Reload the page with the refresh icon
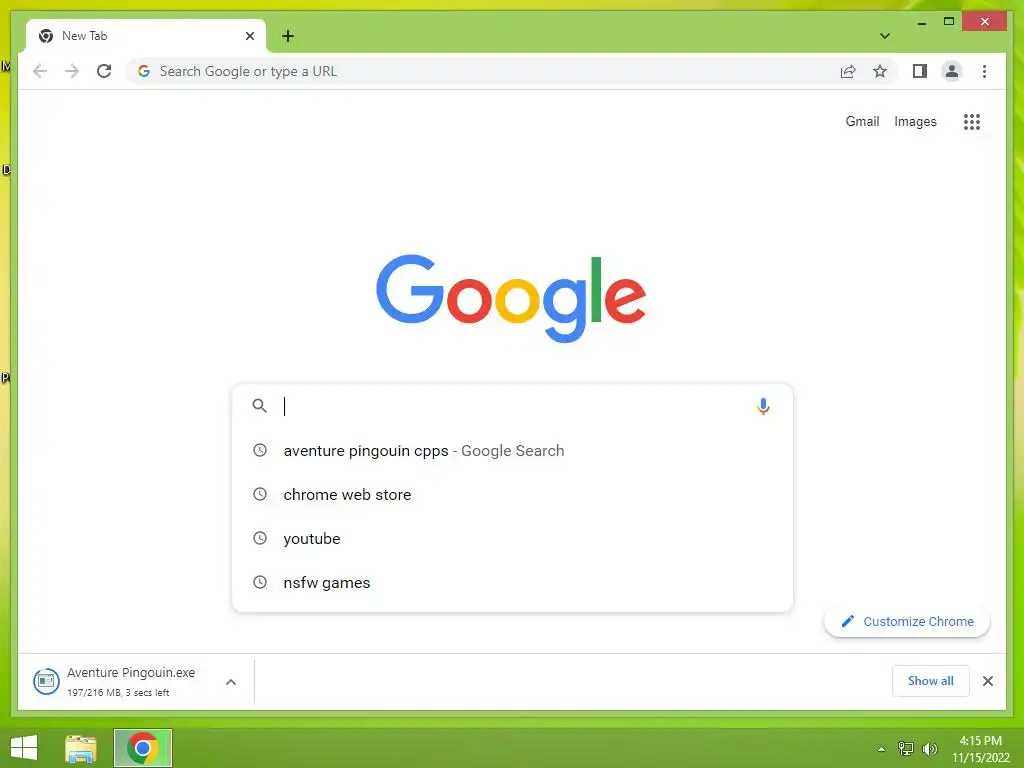Screen dimensions: 1024x768 pyautogui.click(x=104, y=71)
